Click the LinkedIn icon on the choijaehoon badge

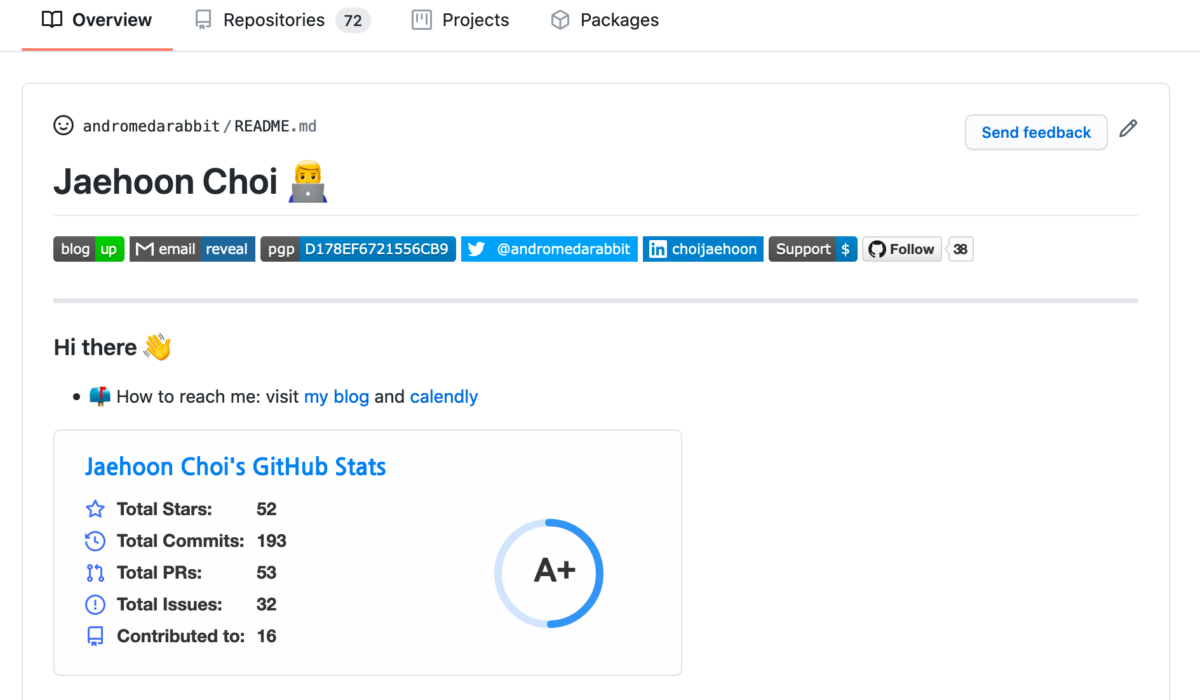point(658,249)
